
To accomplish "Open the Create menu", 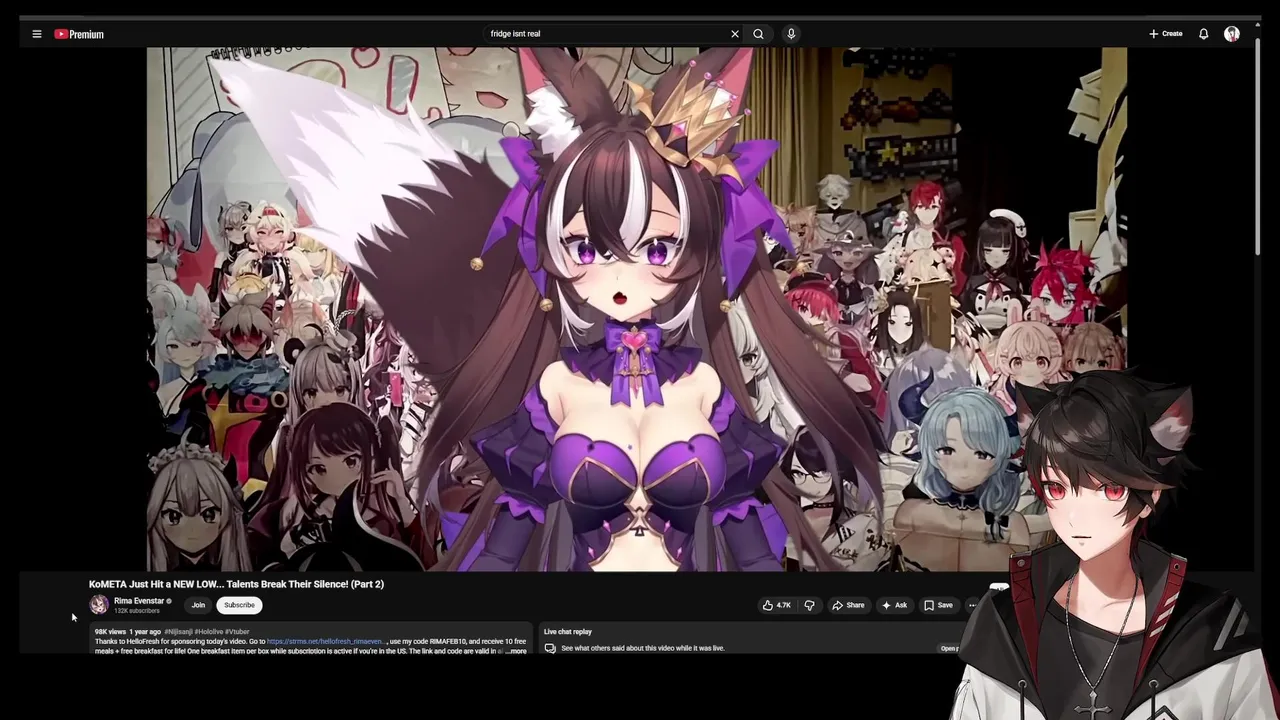I will pos(1166,34).
